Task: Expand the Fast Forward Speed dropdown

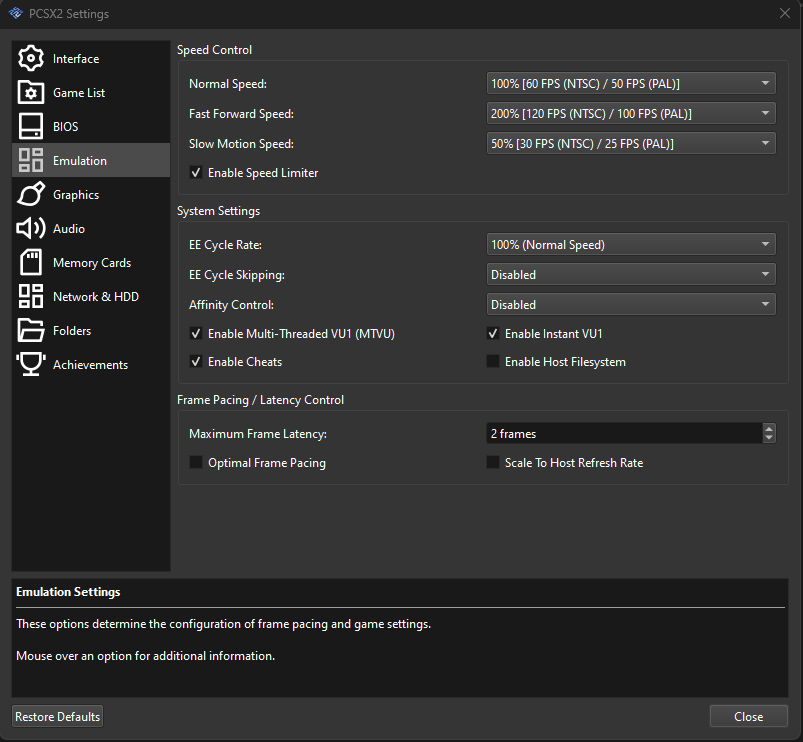Action: (x=631, y=113)
